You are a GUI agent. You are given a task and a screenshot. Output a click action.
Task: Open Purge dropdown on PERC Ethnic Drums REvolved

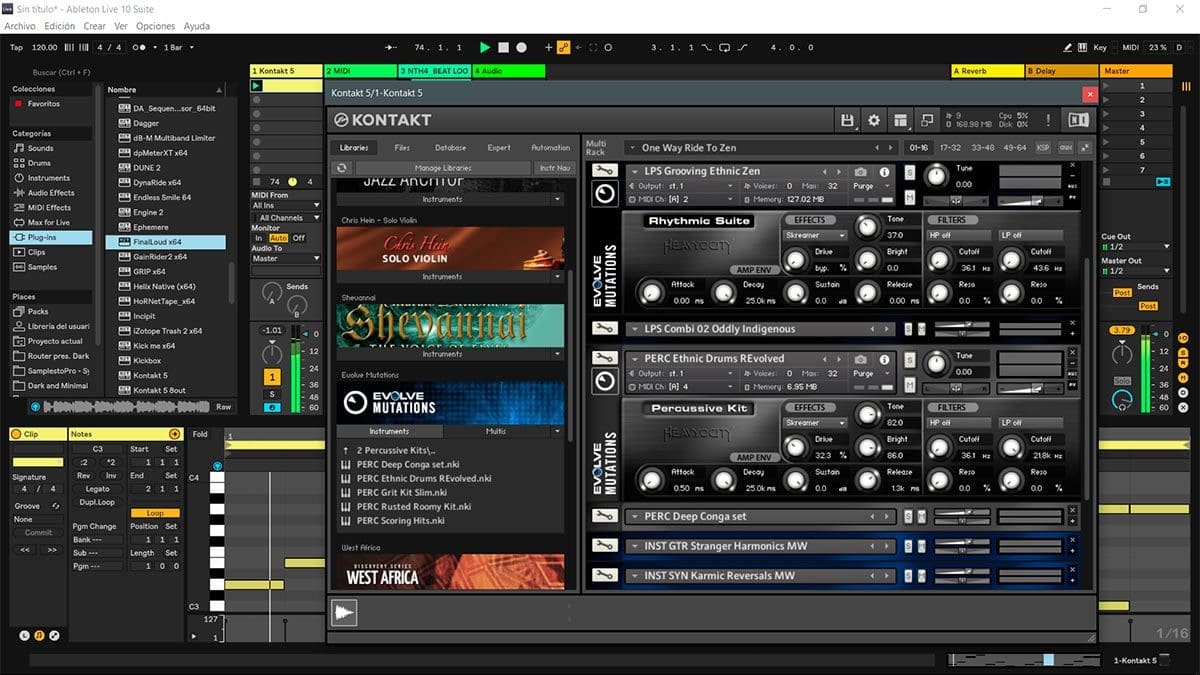868,373
